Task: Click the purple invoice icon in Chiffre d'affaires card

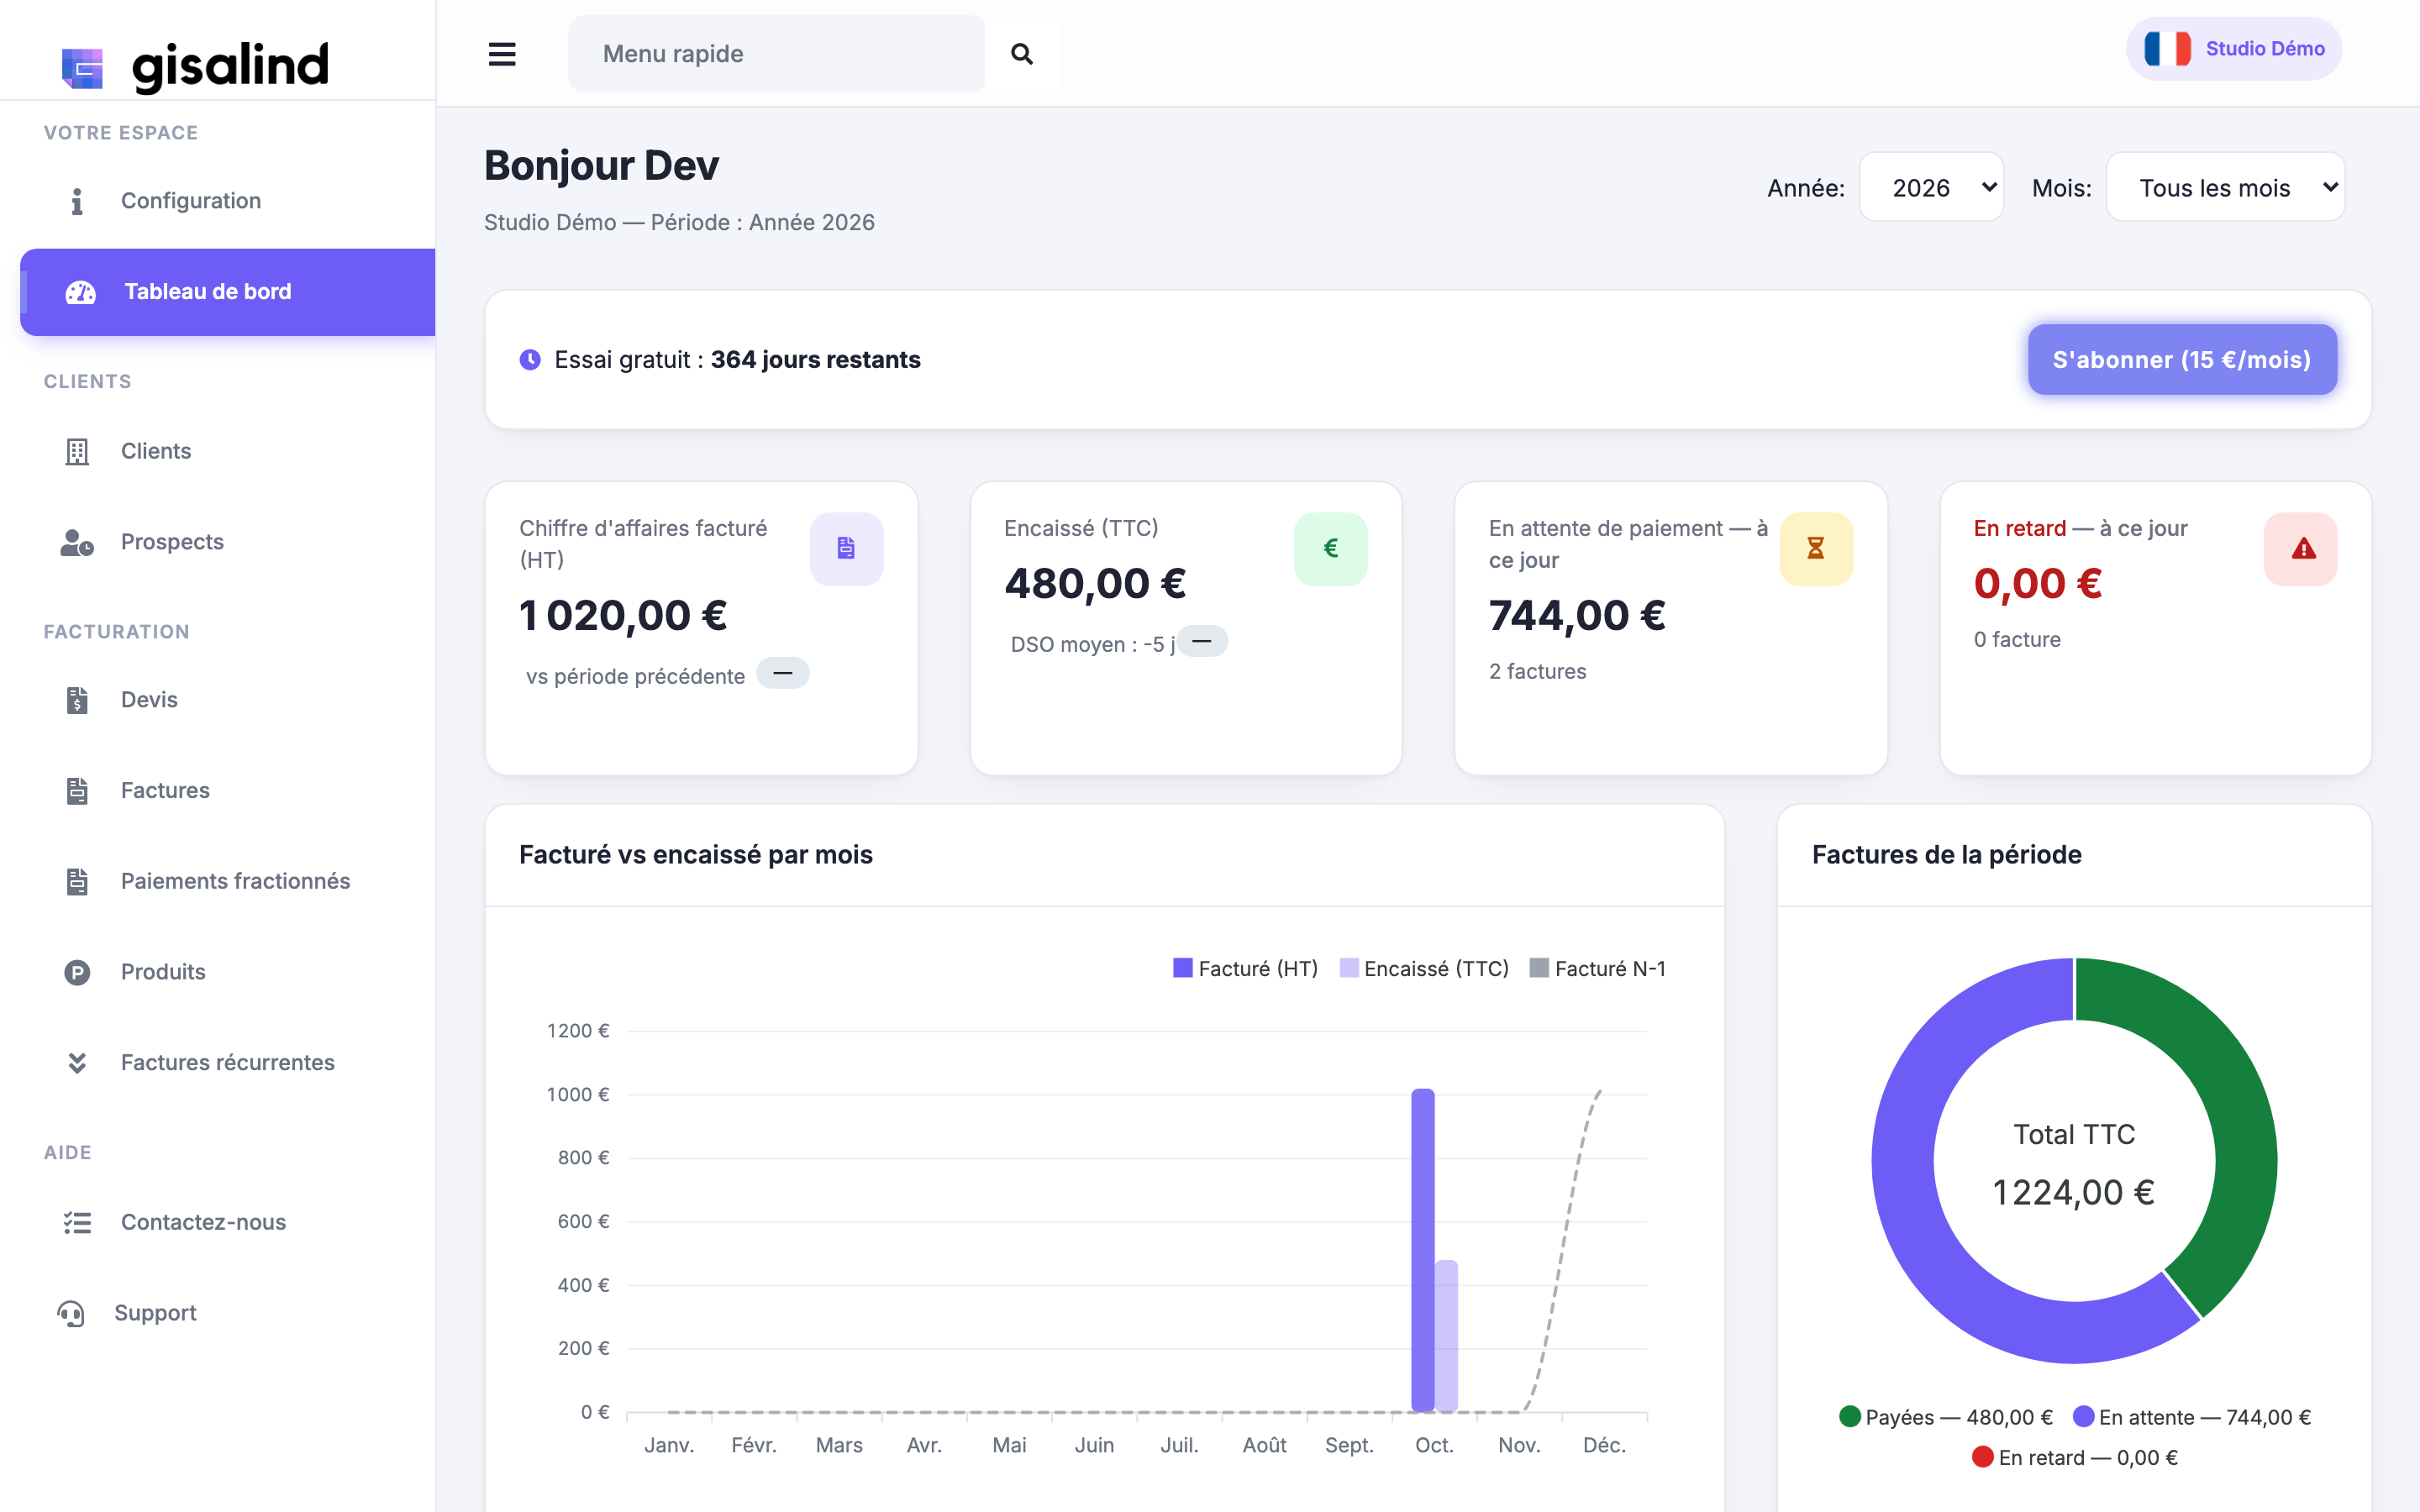Action: click(846, 548)
